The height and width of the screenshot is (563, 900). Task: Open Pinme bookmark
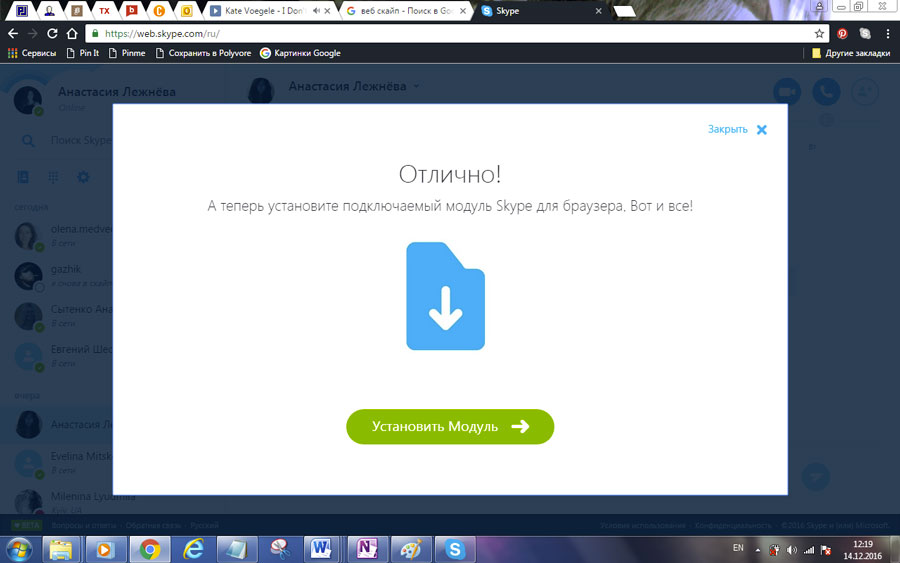[x=127, y=53]
